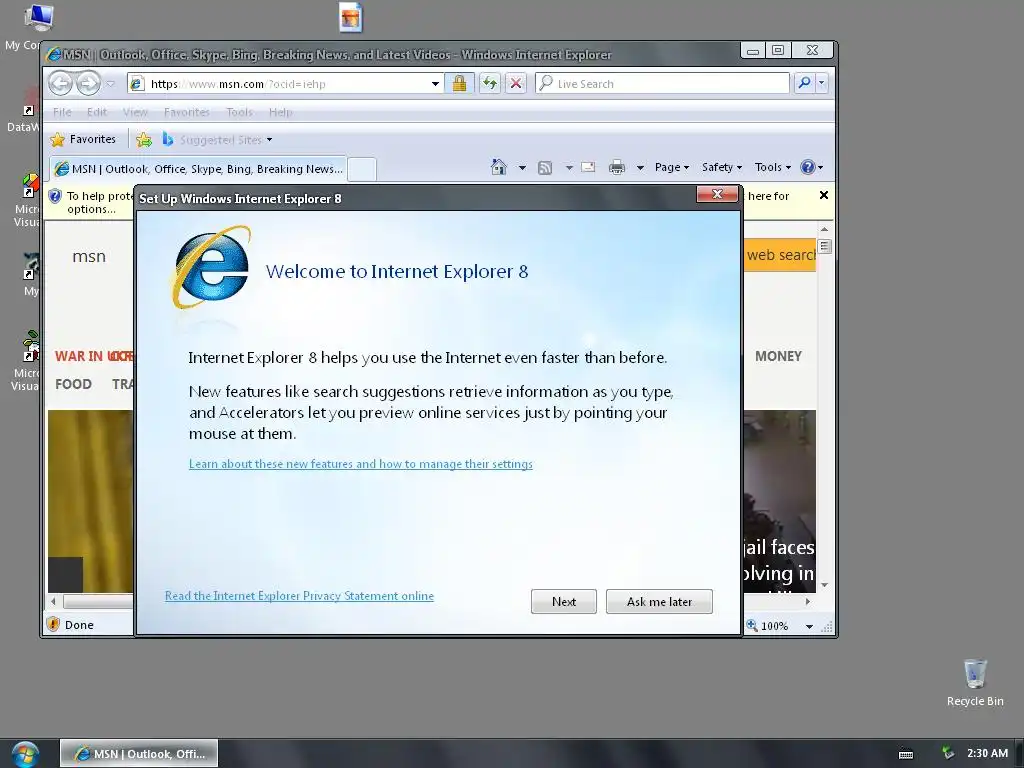Image resolution: width=1024 pixels, height=768 pixels.
Task: Click the Back navigation arrow in Internet Explorer
Action: pyautogui.click(x=61, y=83)
